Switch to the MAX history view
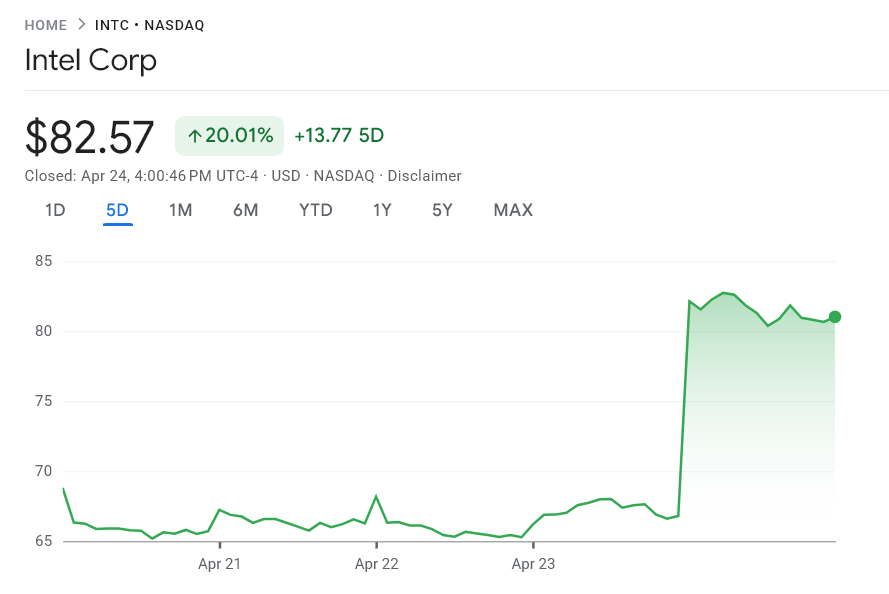Viewport: 889px width, 594px height. coord(513,210)
